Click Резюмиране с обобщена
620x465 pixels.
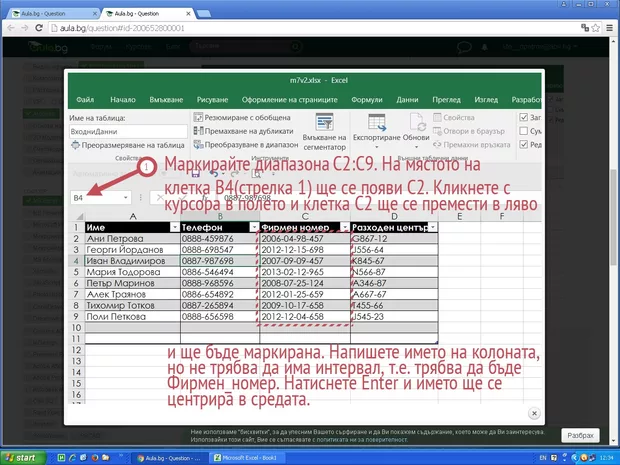tap(242, 117)
